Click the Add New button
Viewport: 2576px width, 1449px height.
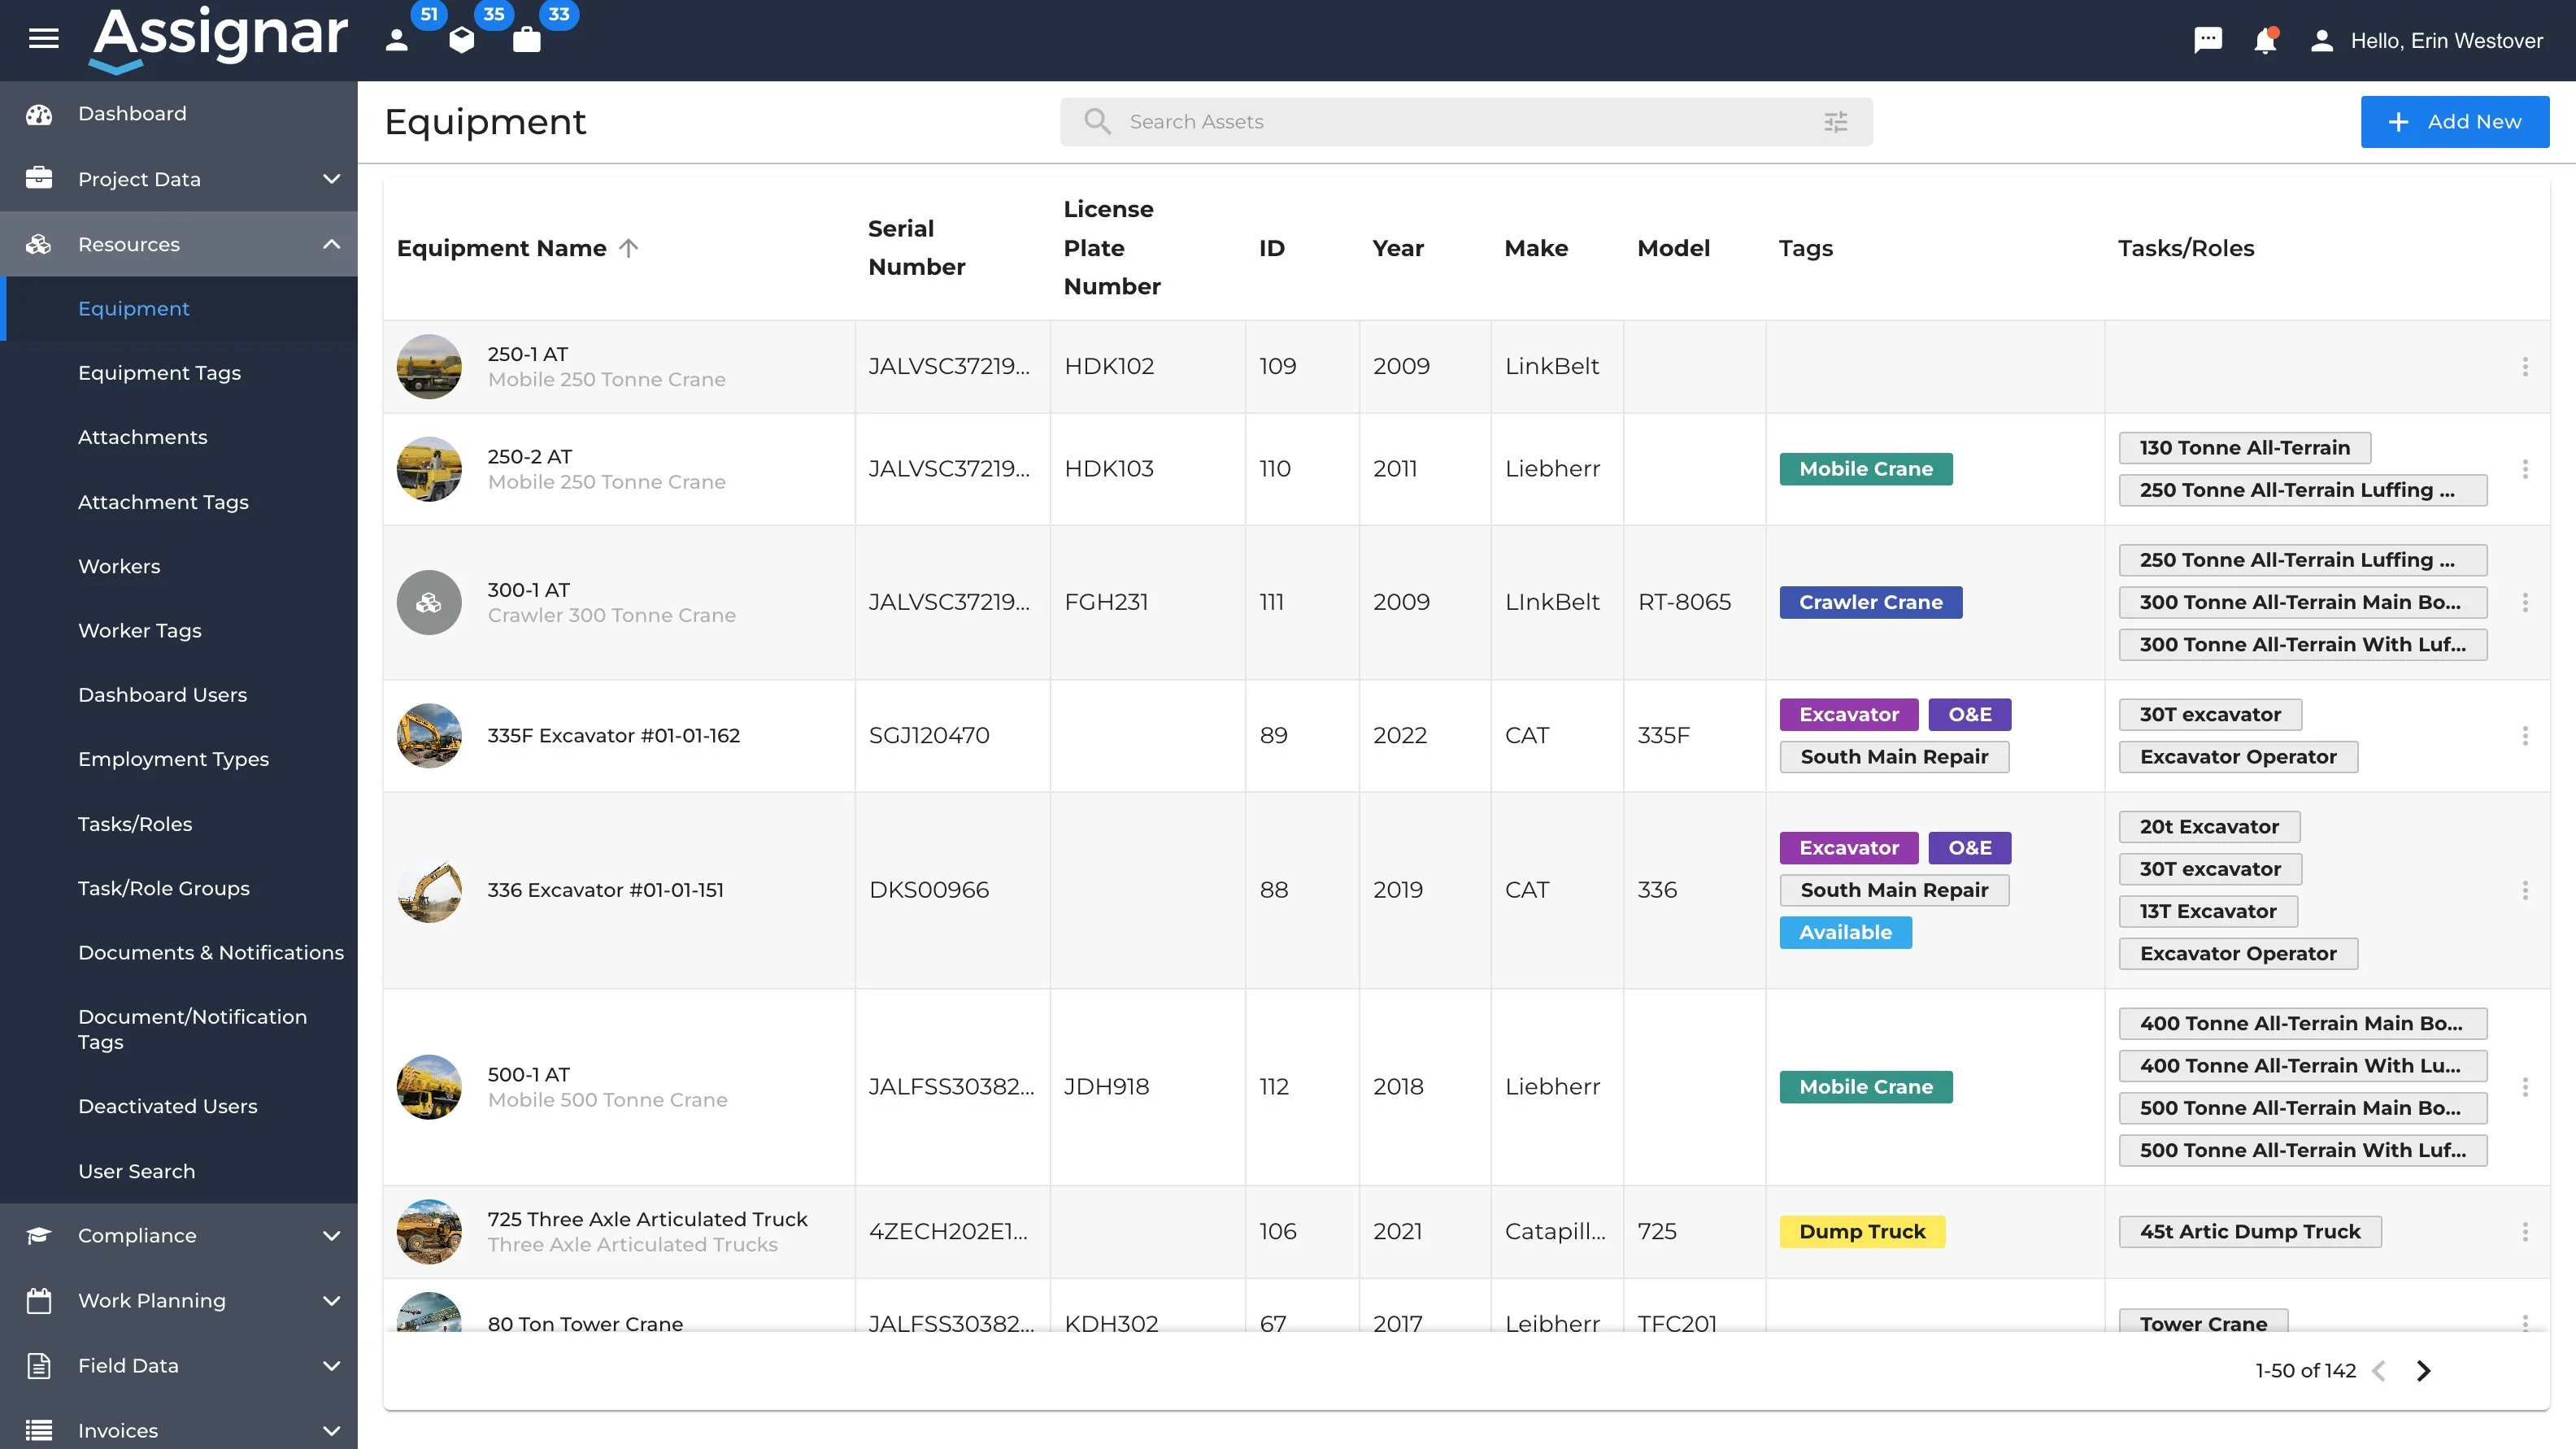click(x=2455, y=122)
